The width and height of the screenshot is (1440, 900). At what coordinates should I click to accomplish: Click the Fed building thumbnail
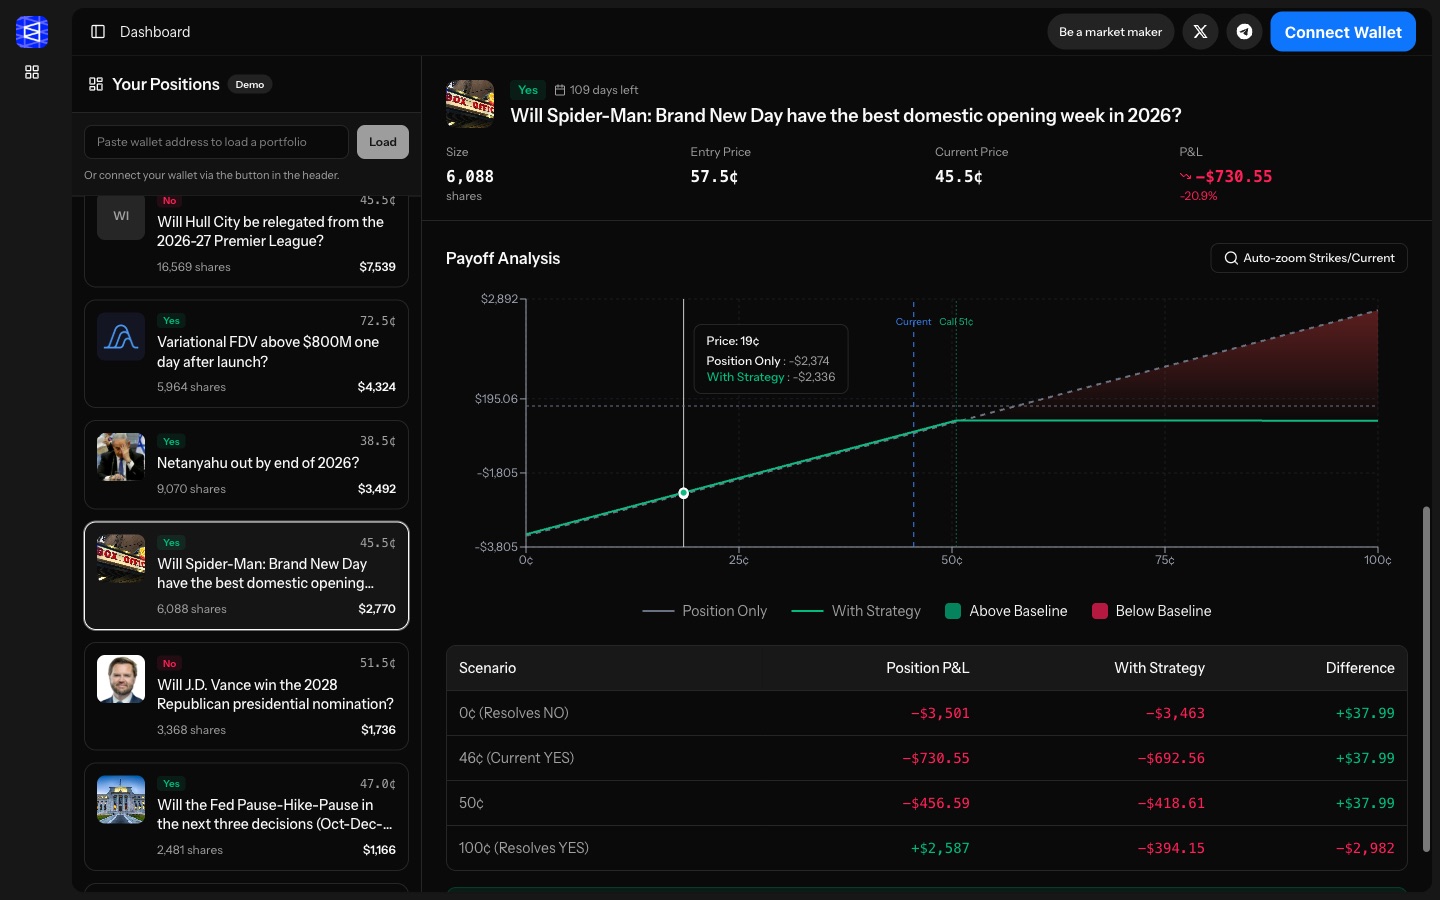coord(121,800)
